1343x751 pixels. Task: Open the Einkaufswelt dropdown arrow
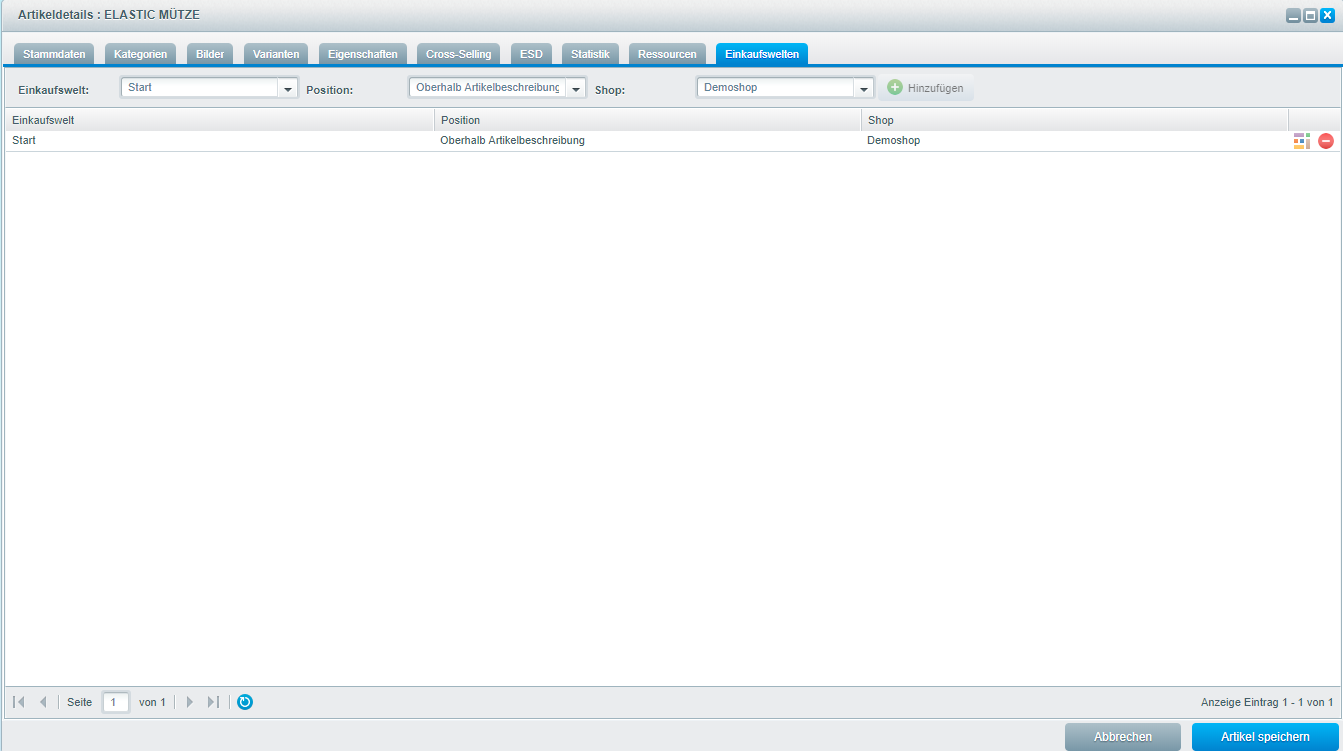click(289, 88)
